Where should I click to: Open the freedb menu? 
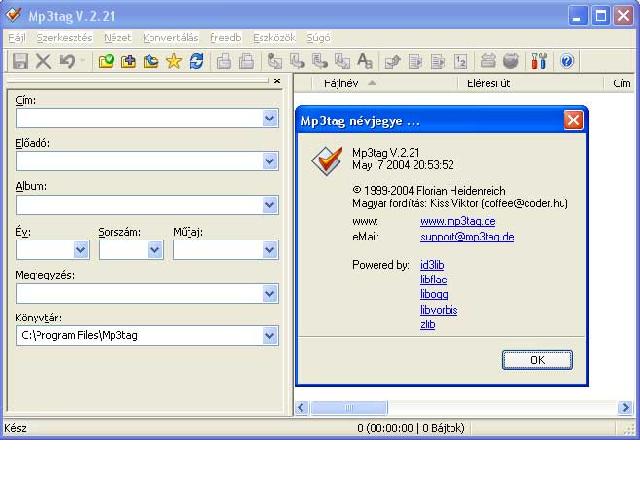tap(225, 38)
